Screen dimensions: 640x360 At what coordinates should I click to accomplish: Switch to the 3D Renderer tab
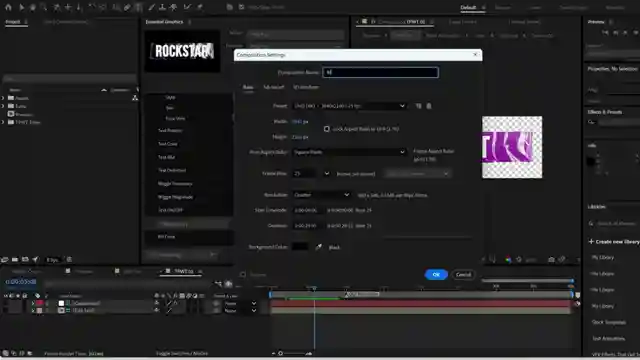click(306, 87)
